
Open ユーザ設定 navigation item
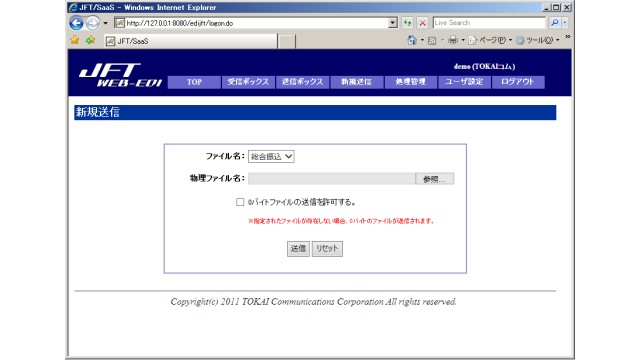click(464, 82)
